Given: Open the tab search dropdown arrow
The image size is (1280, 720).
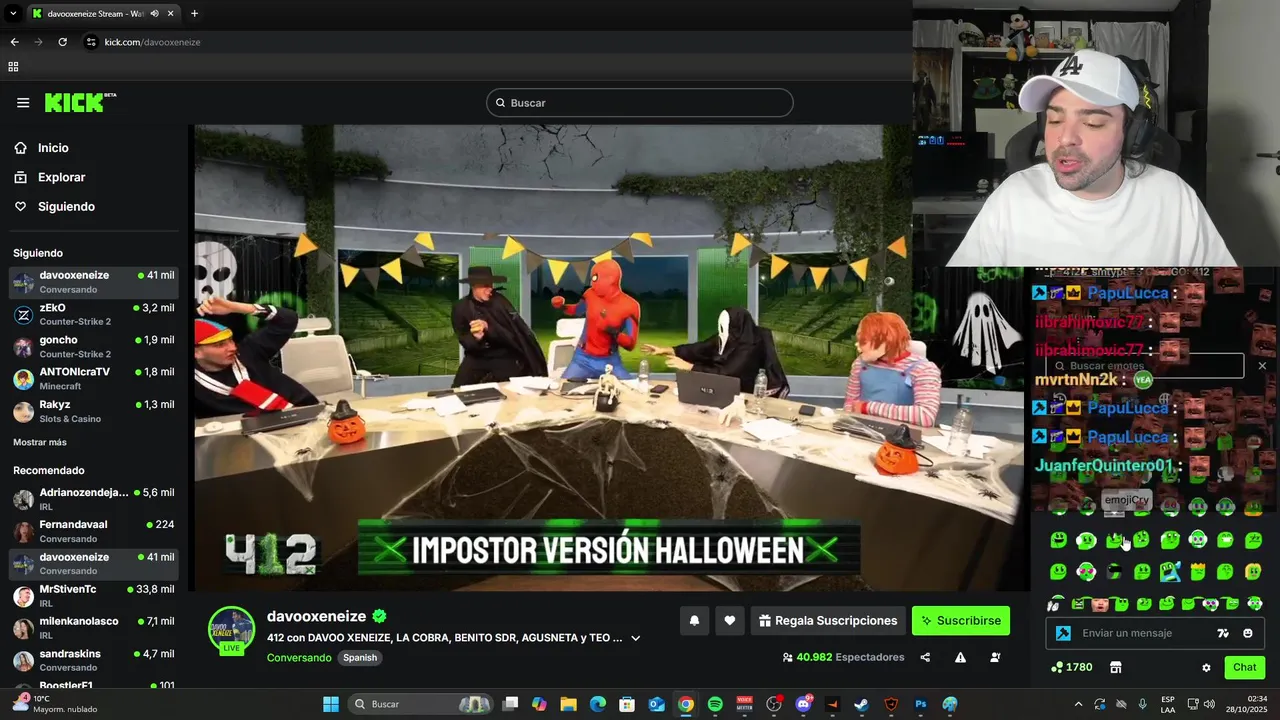Looking at the screenshot, I should [x=13, y=14].
